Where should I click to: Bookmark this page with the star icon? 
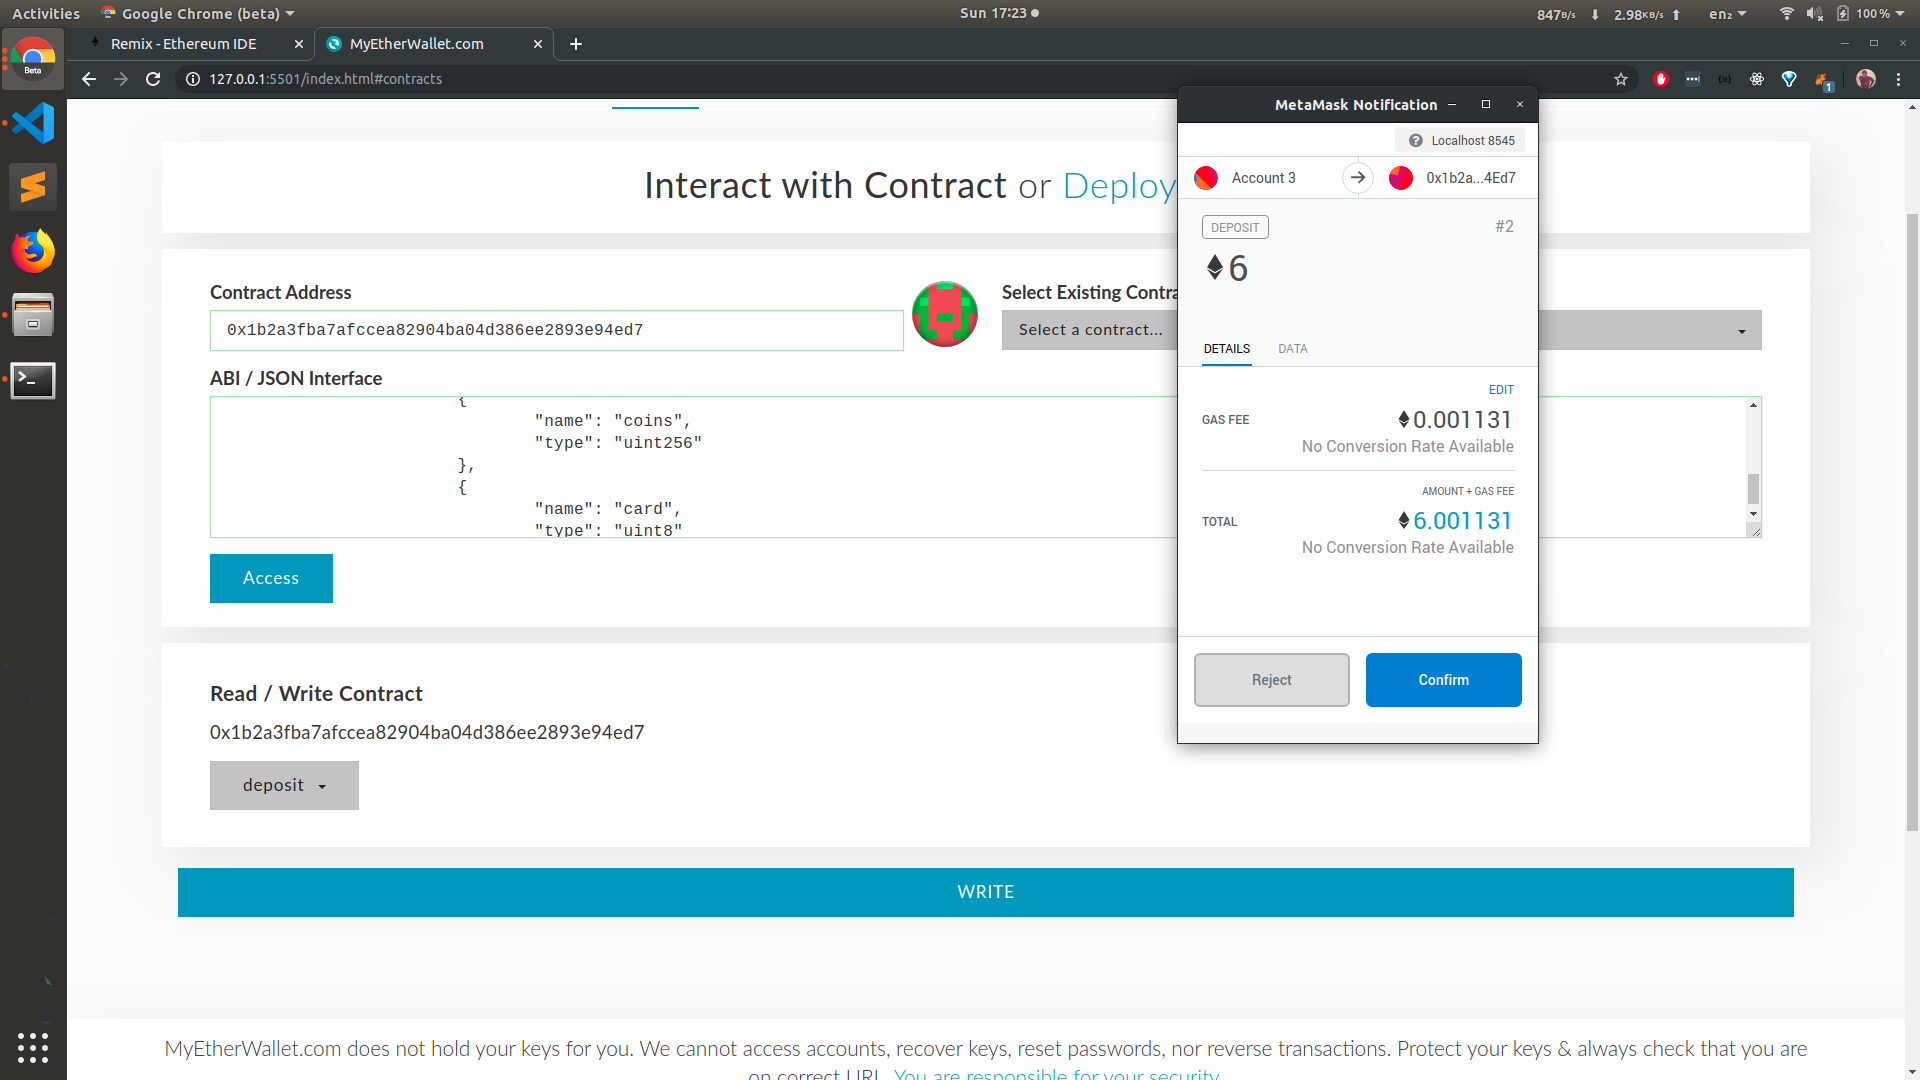(x=1621, y=79)
